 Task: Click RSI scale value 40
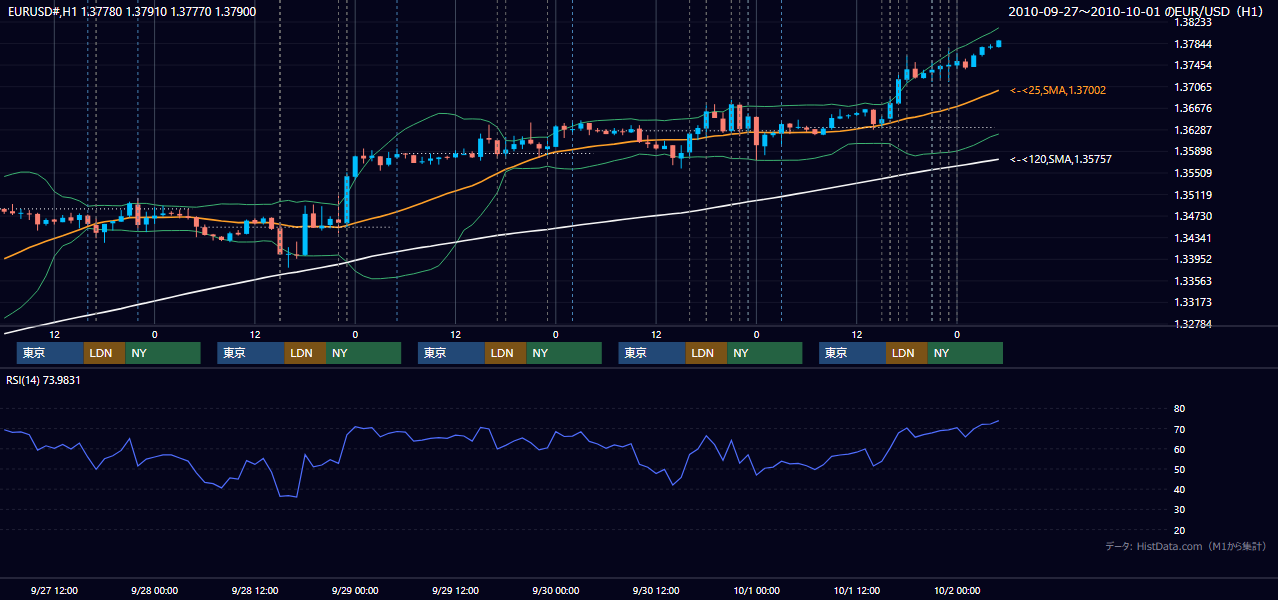click(x=1179, y=489)
